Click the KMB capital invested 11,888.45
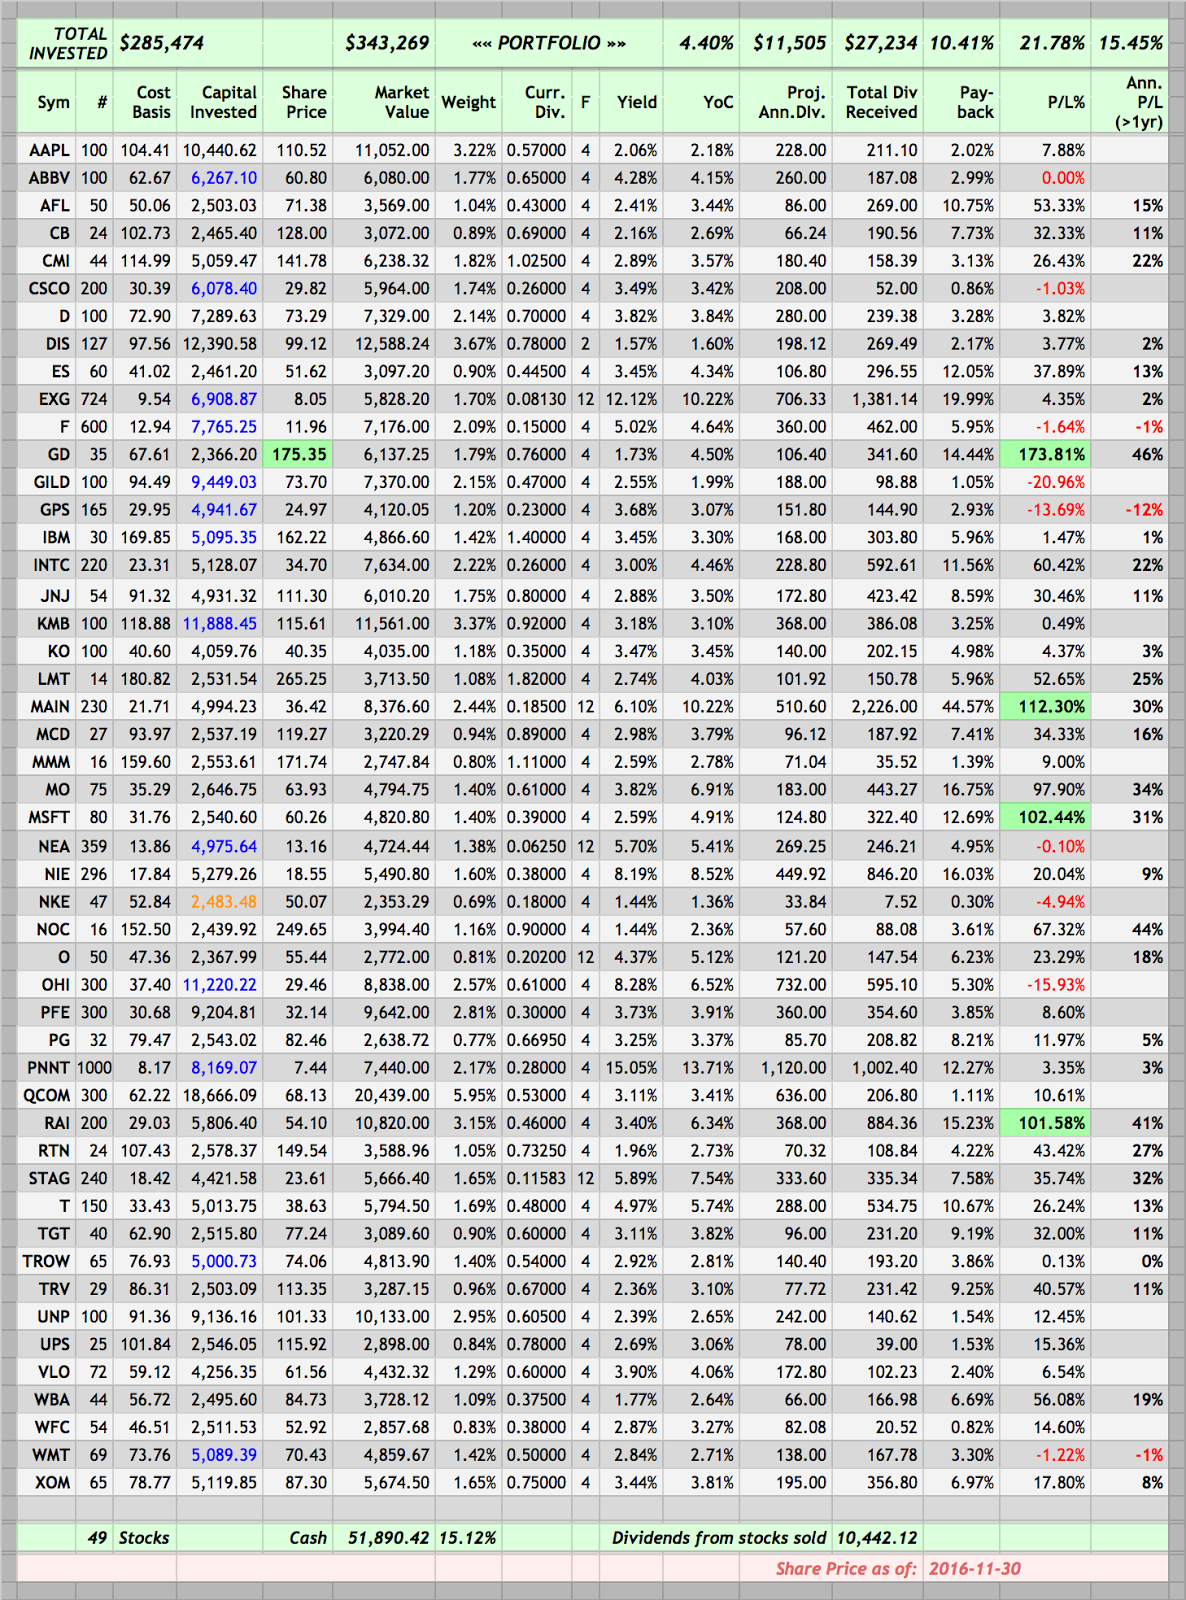The image size is (1186, 1600). click(x=220, y=623)
